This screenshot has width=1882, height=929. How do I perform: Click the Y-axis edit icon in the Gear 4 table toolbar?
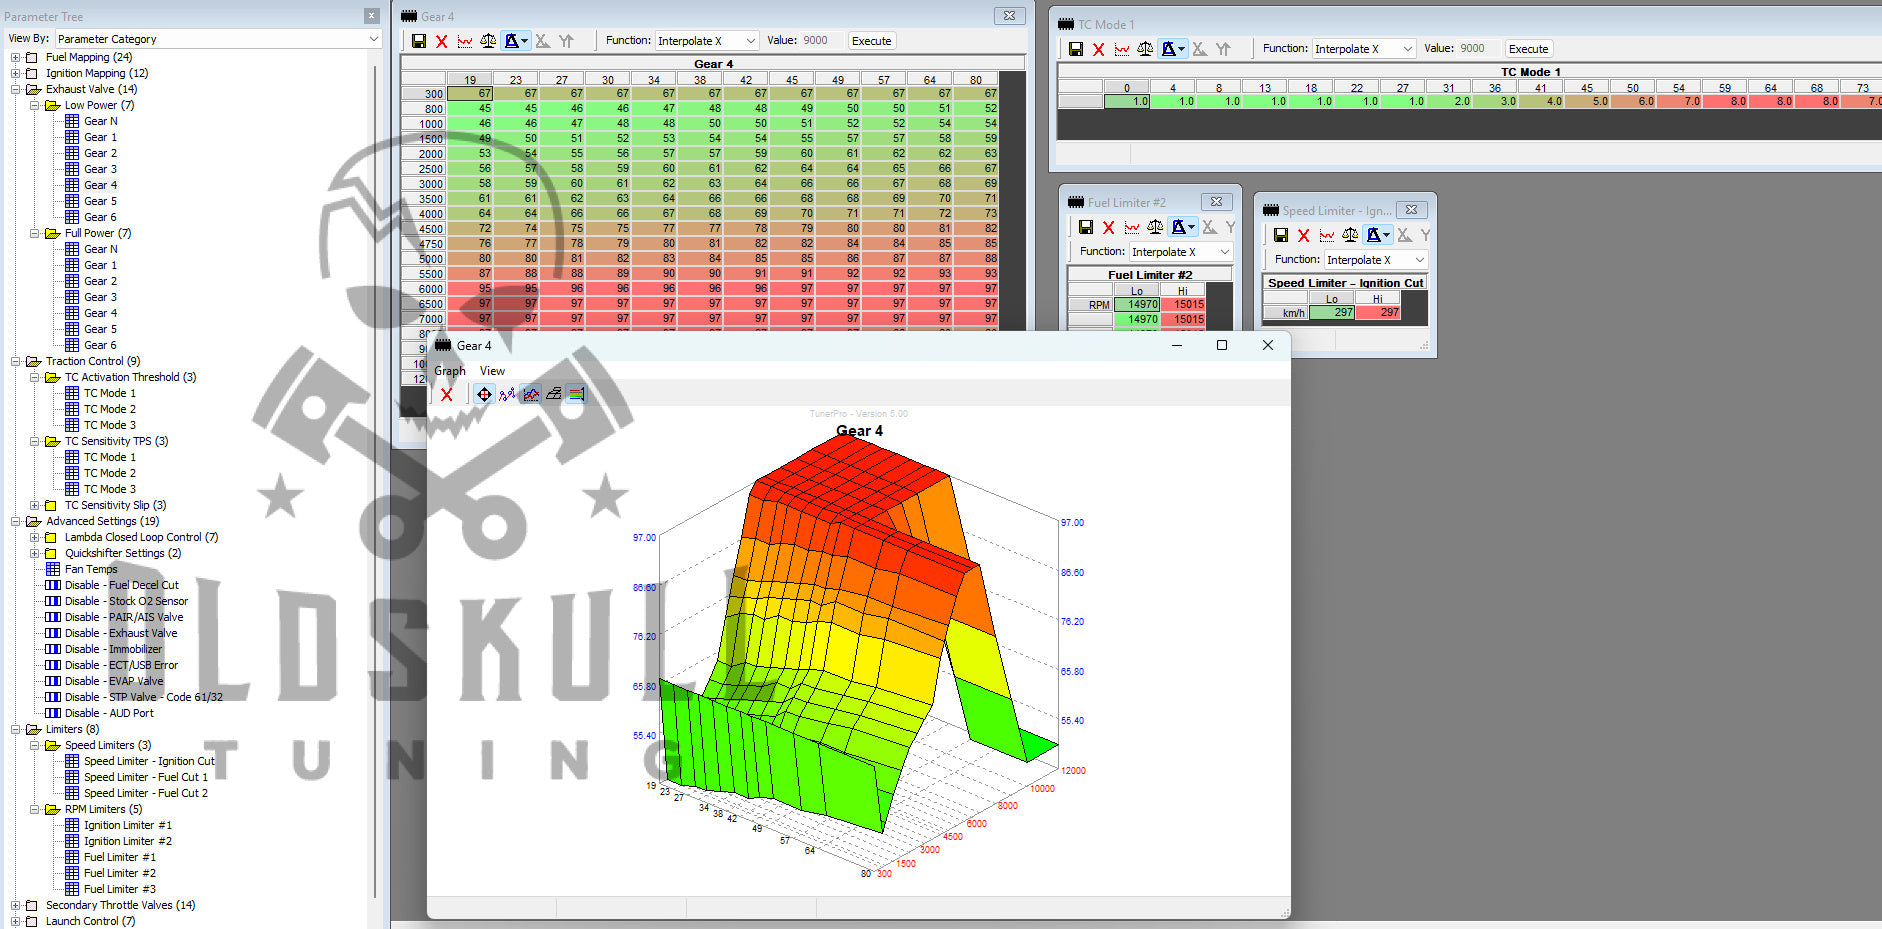(566, 41)
